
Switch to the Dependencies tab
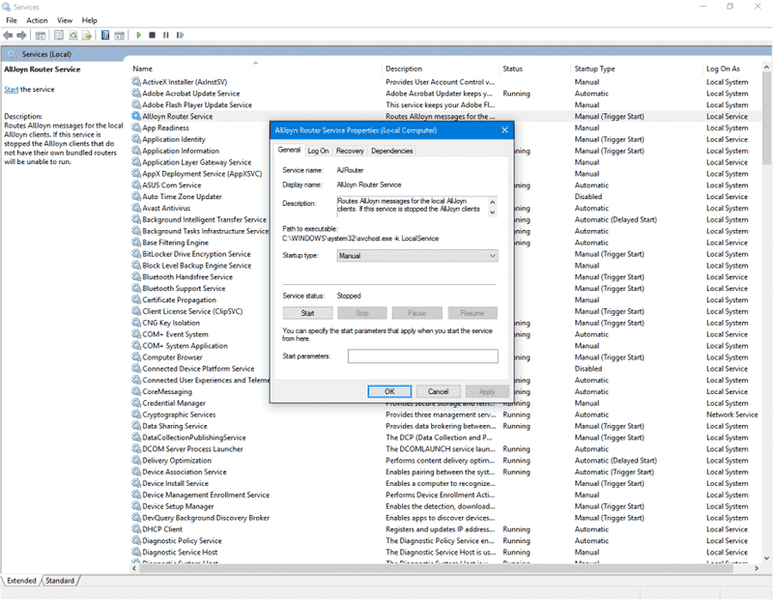(x=392, y=151)
